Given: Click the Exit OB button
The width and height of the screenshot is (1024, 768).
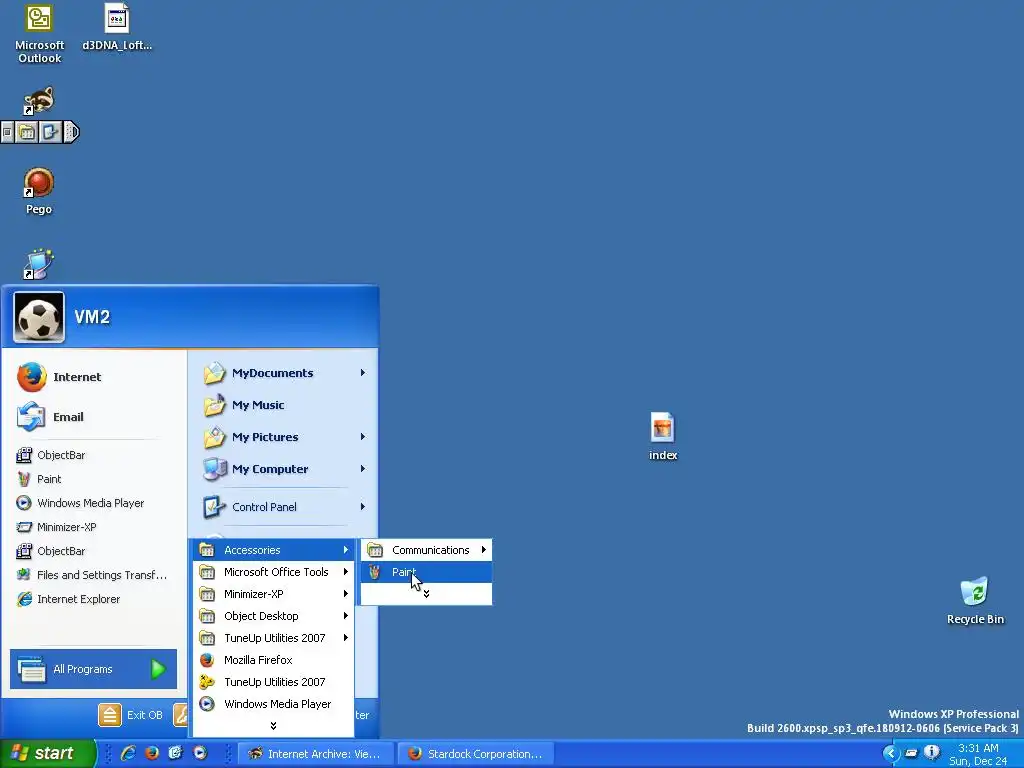Looking at the screenshot, I should [132, 715].
